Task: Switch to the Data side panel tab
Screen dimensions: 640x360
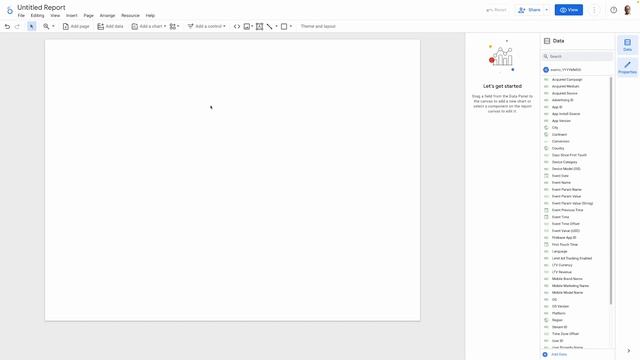Action: click(627, 45)
